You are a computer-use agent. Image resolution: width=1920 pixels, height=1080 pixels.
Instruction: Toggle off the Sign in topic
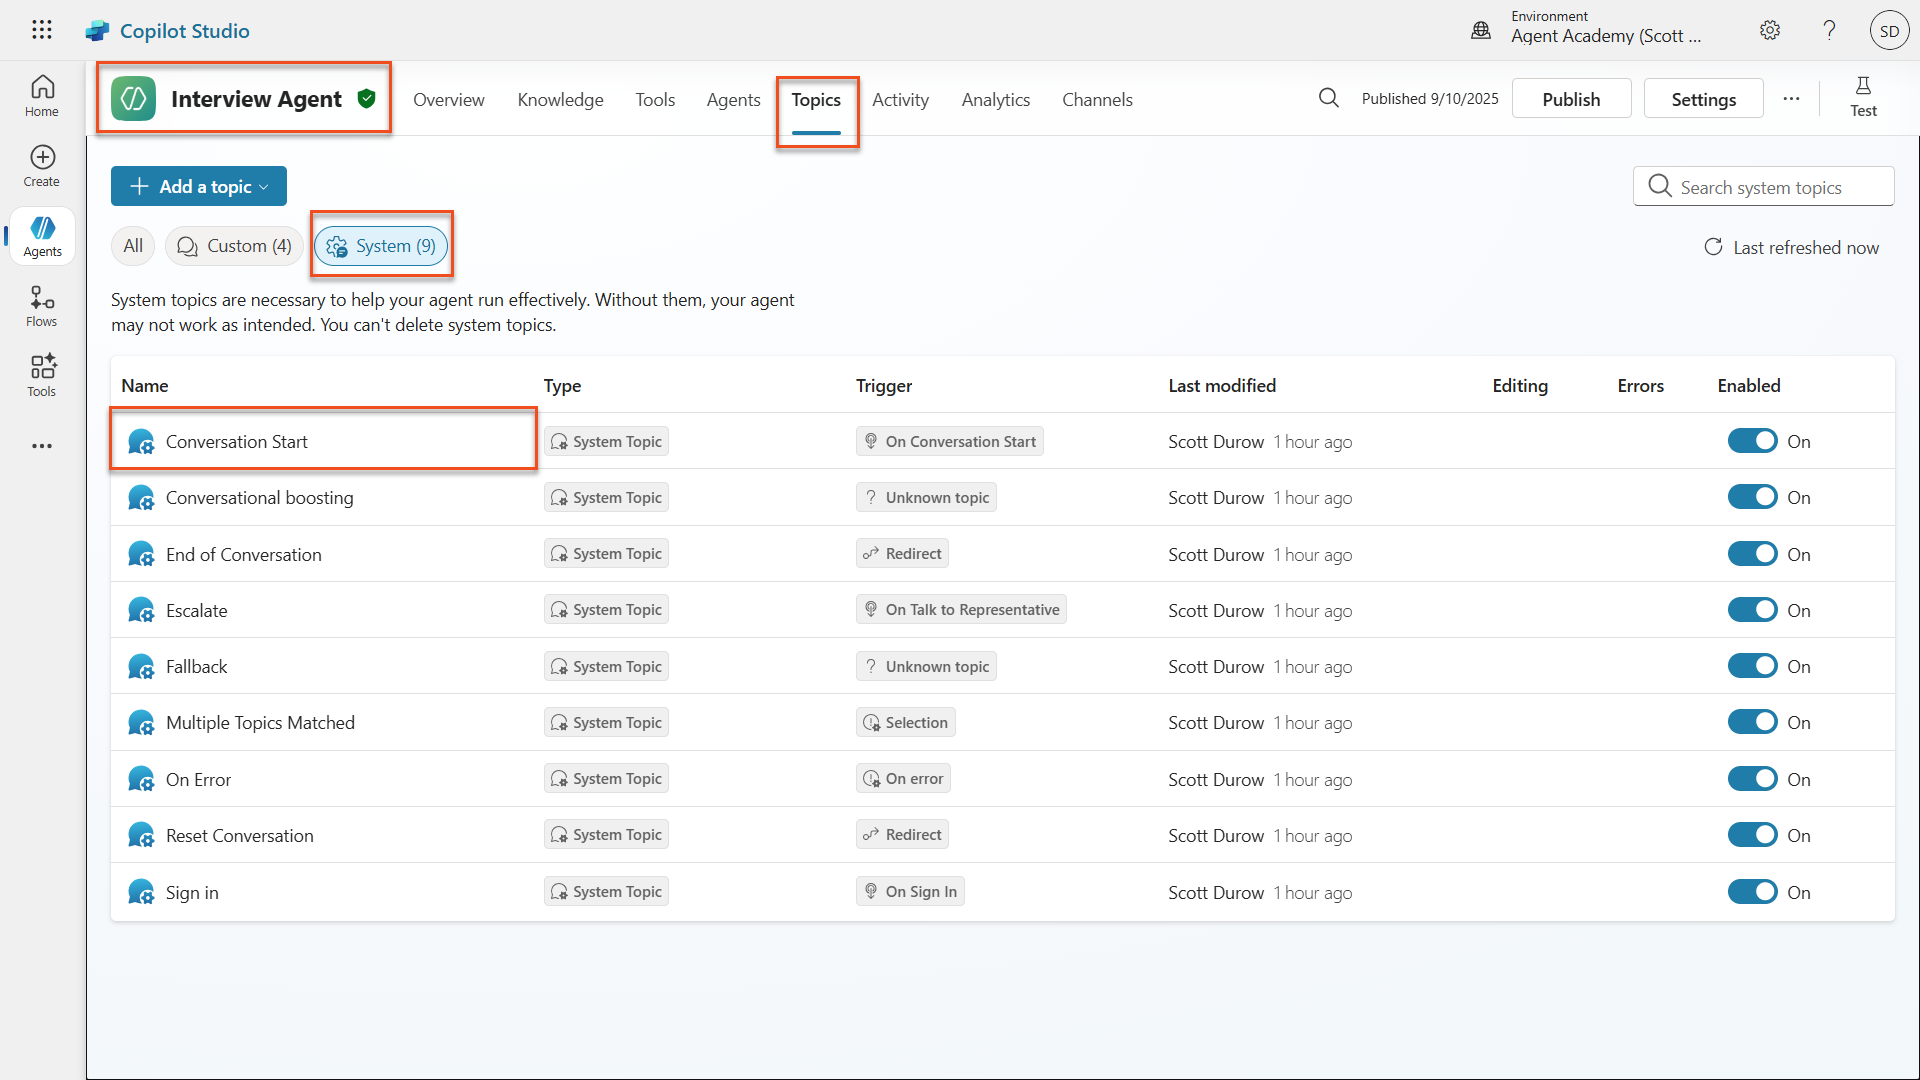[1752, 892]
